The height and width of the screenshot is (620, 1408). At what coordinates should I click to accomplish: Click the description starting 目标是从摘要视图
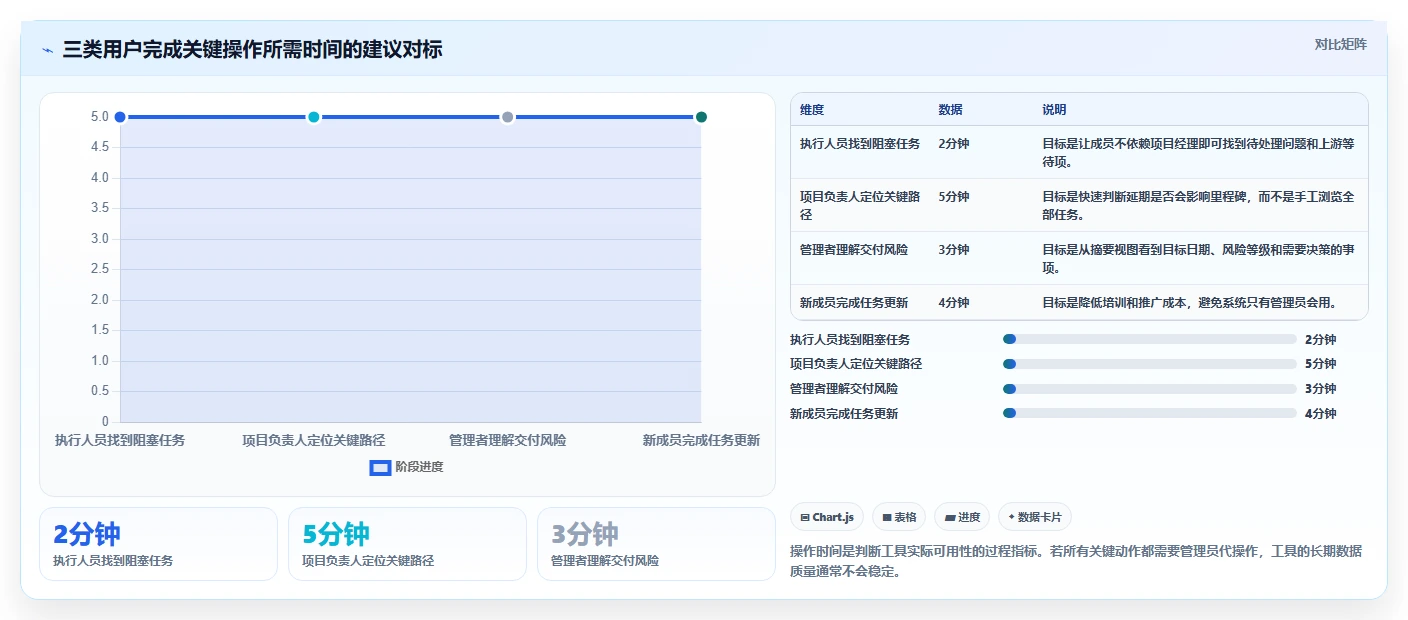[1198, 259]
